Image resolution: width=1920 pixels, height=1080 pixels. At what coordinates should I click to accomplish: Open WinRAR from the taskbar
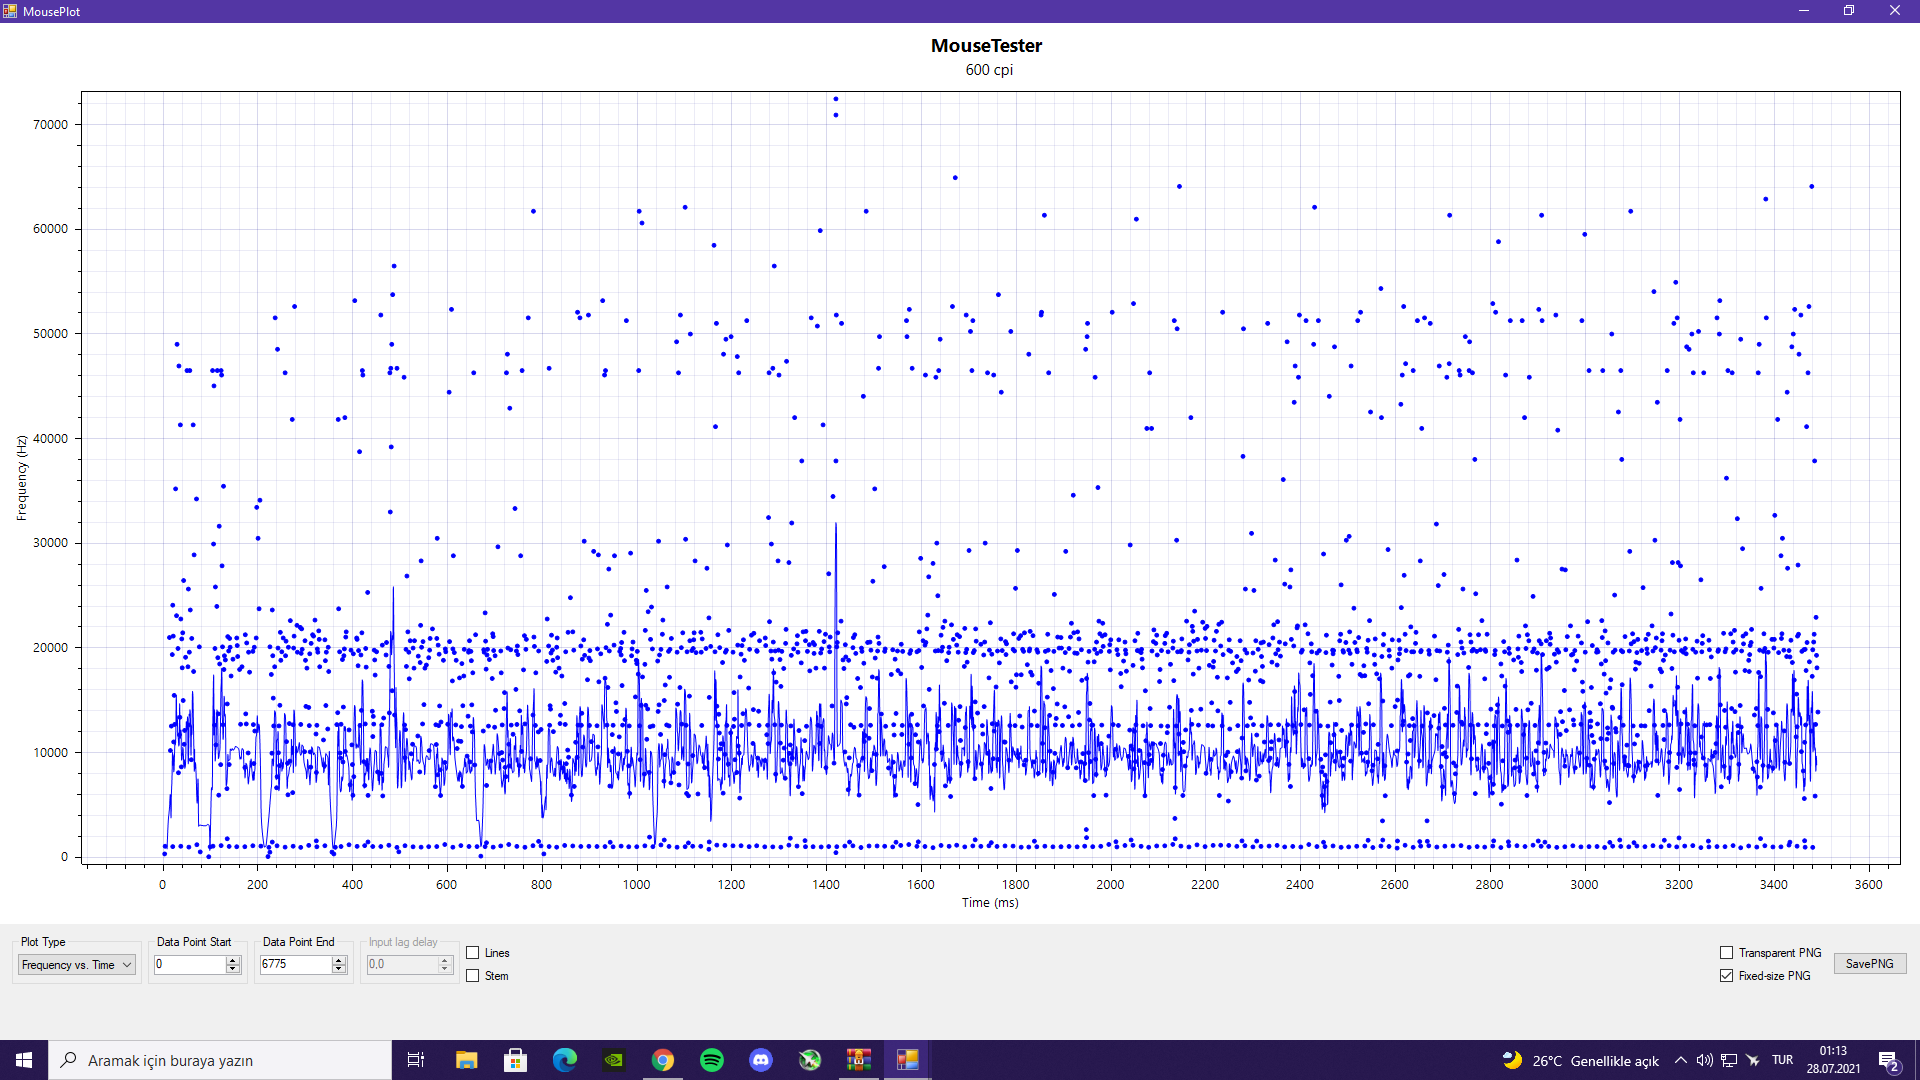click(x=859, y=1060)
